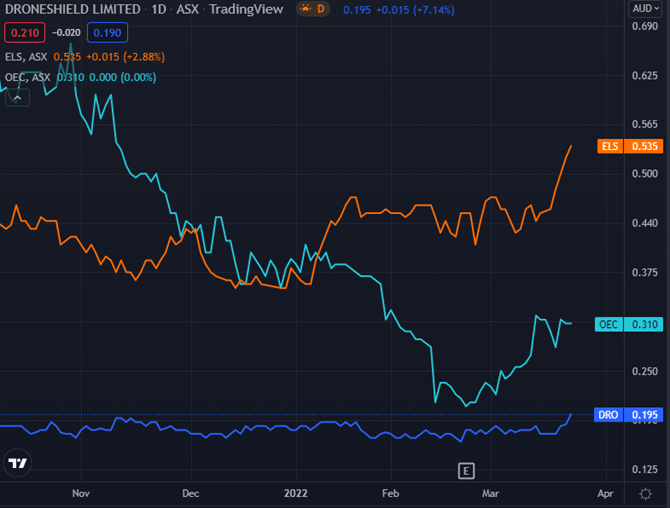Click the 0.500 price axis value
Viewport: 670px width, 508px height.
(645, 173)
